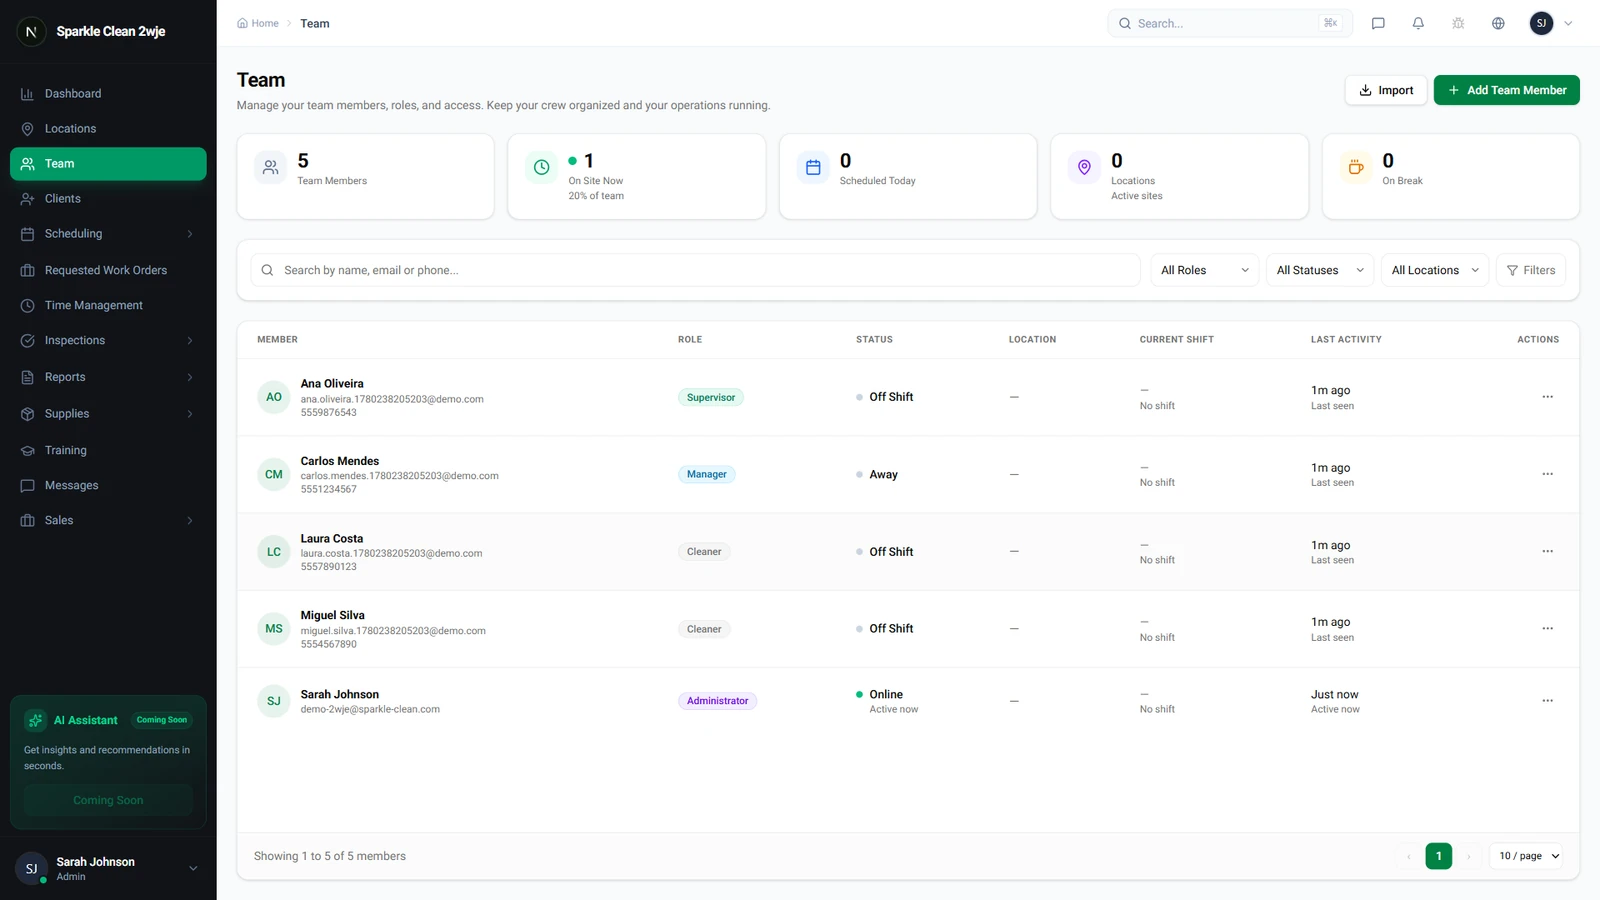Click the Add Team Member button
The image size is (1600, 900).
click(1506, 90)
